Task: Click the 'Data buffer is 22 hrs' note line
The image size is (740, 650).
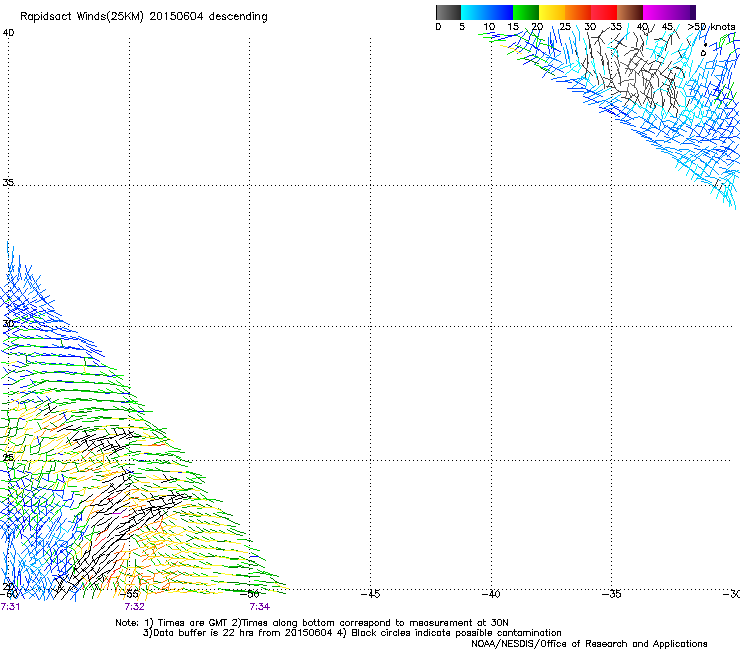Action: point(352,633)
